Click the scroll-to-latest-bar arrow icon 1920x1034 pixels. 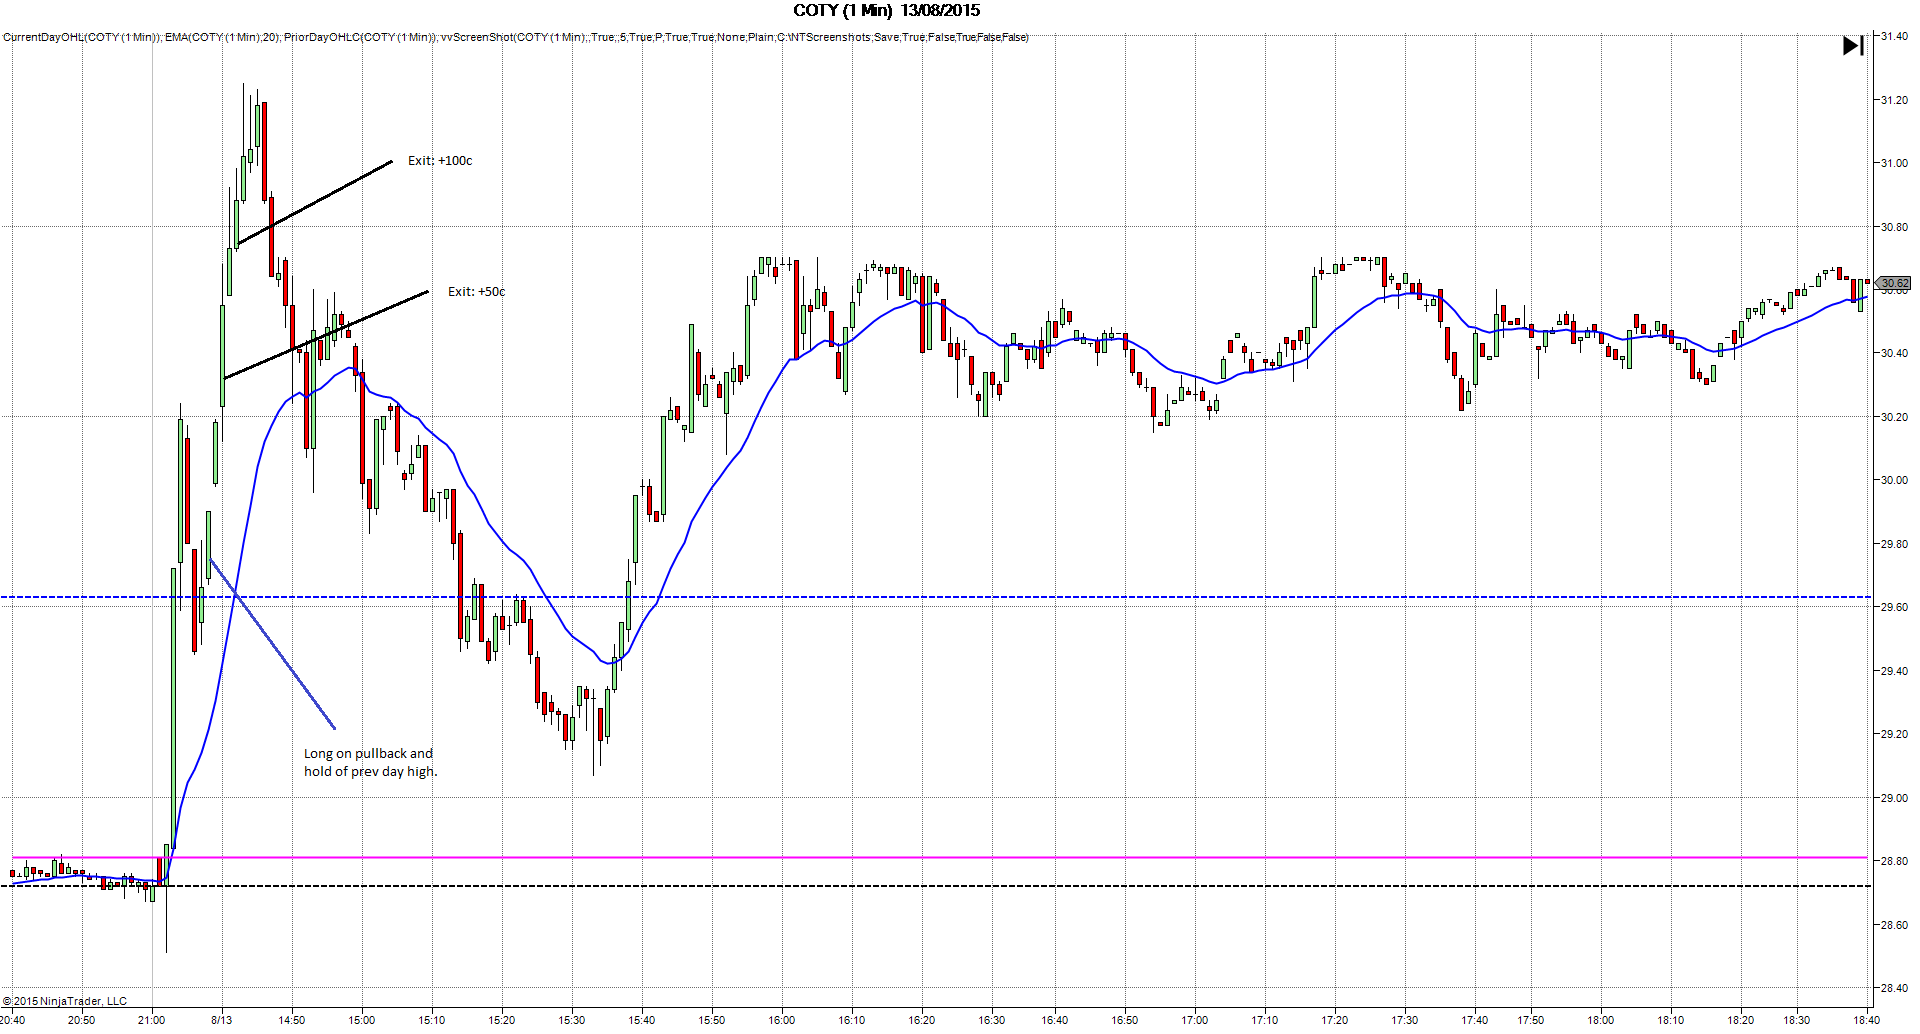[x=1853, y=46]
